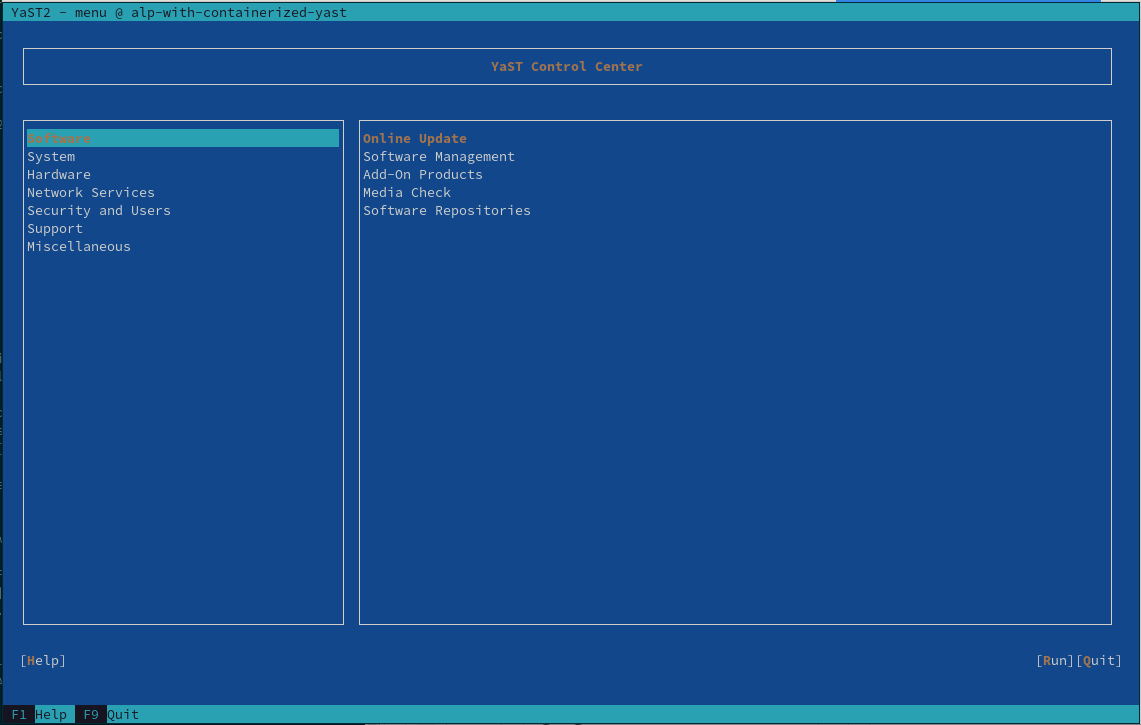Screen dimensions: 1141x725
Task: Click the YaST2 window title text
Action: tap(179, 12)
